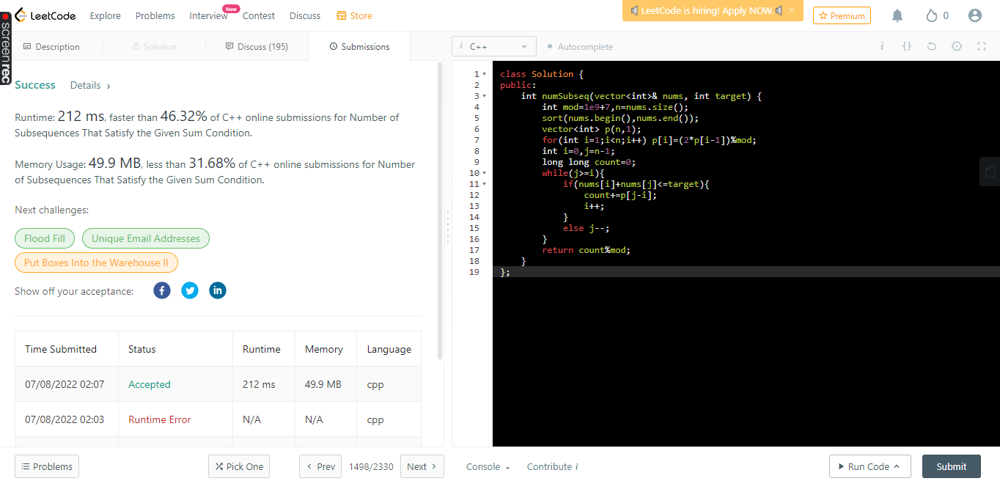This screenshot has height=481, width=1000.
Task: Visit the Store
Action: (x=354, y=15)
